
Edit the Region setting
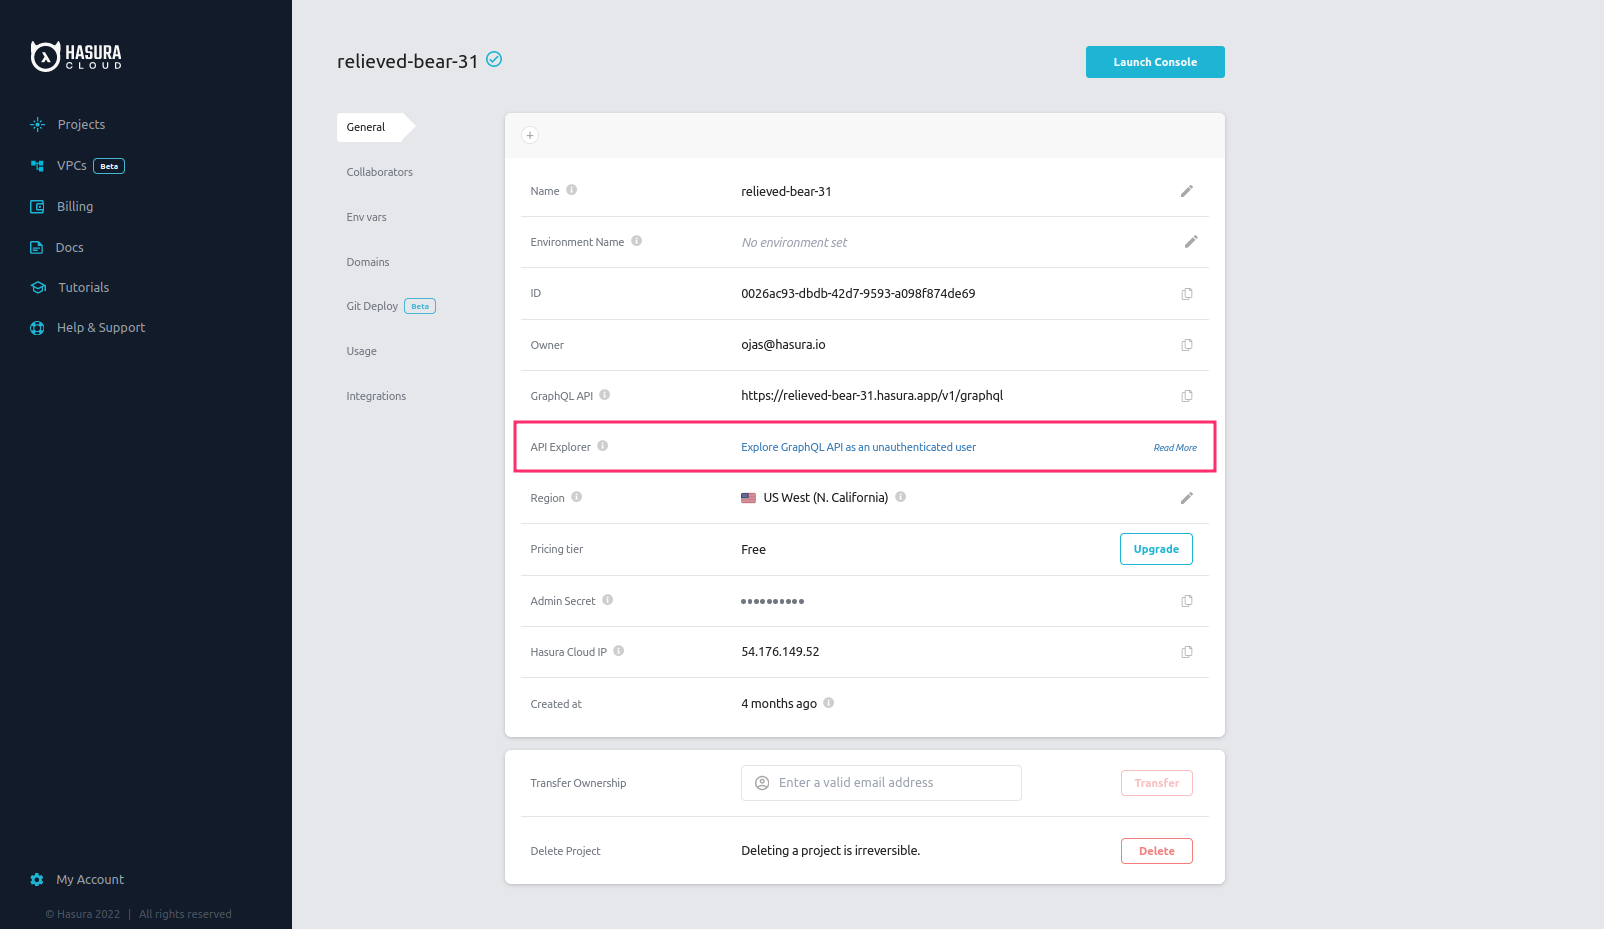point(1187,497)
